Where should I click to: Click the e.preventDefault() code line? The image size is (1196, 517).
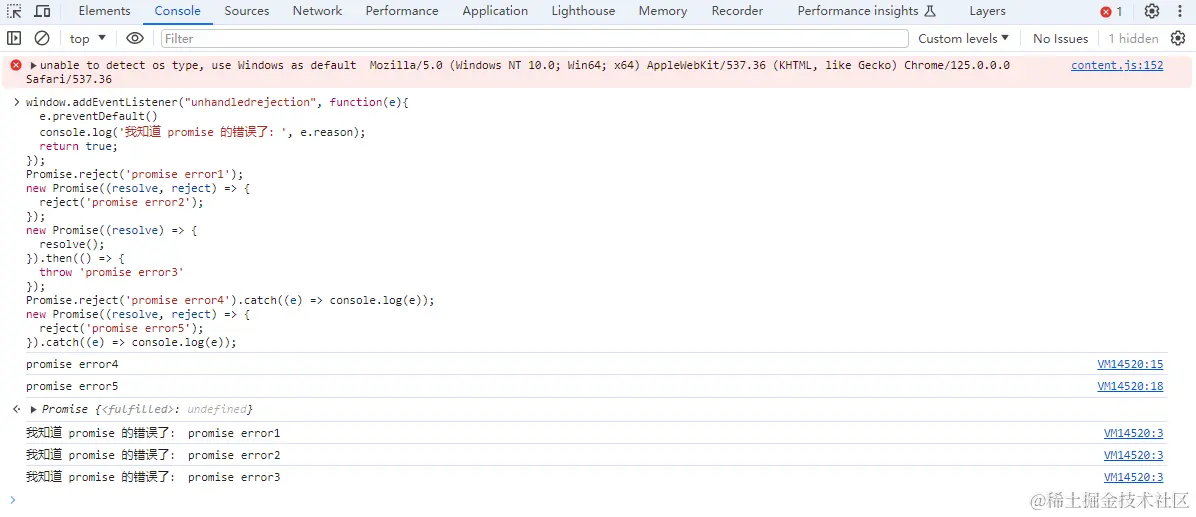(98, 117)
